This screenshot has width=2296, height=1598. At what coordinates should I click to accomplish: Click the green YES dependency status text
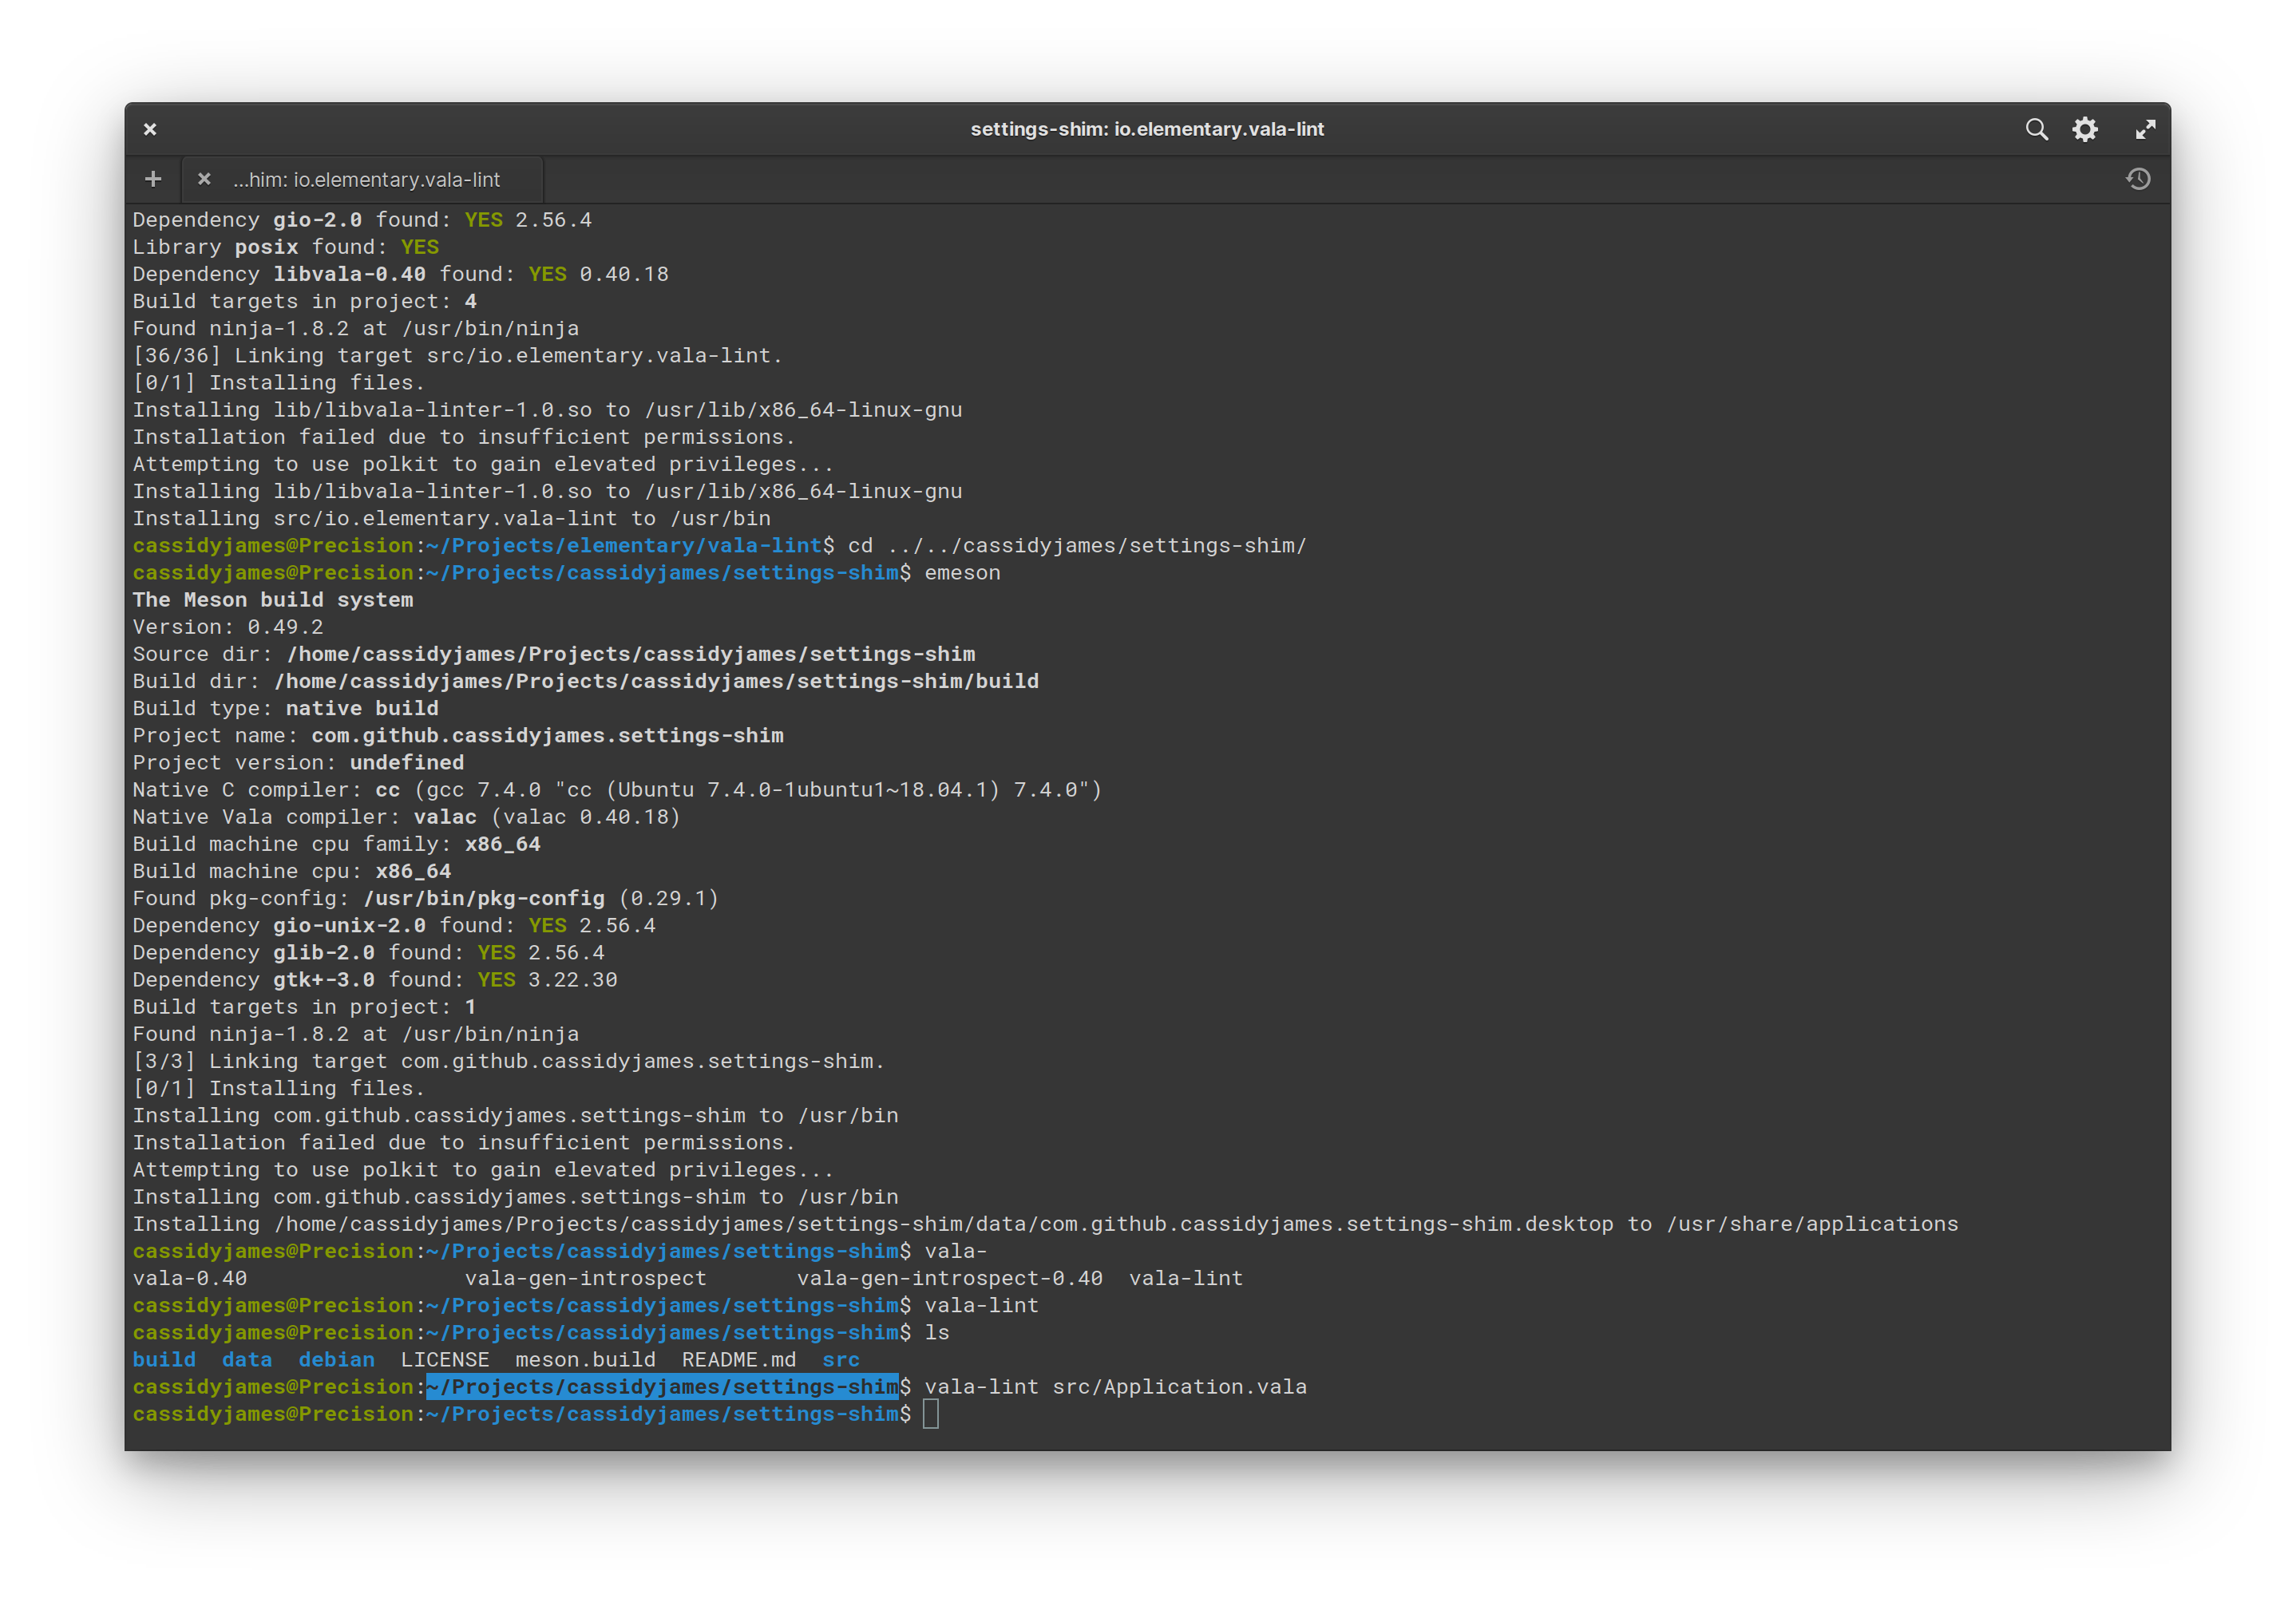click(x=484, y=219)
